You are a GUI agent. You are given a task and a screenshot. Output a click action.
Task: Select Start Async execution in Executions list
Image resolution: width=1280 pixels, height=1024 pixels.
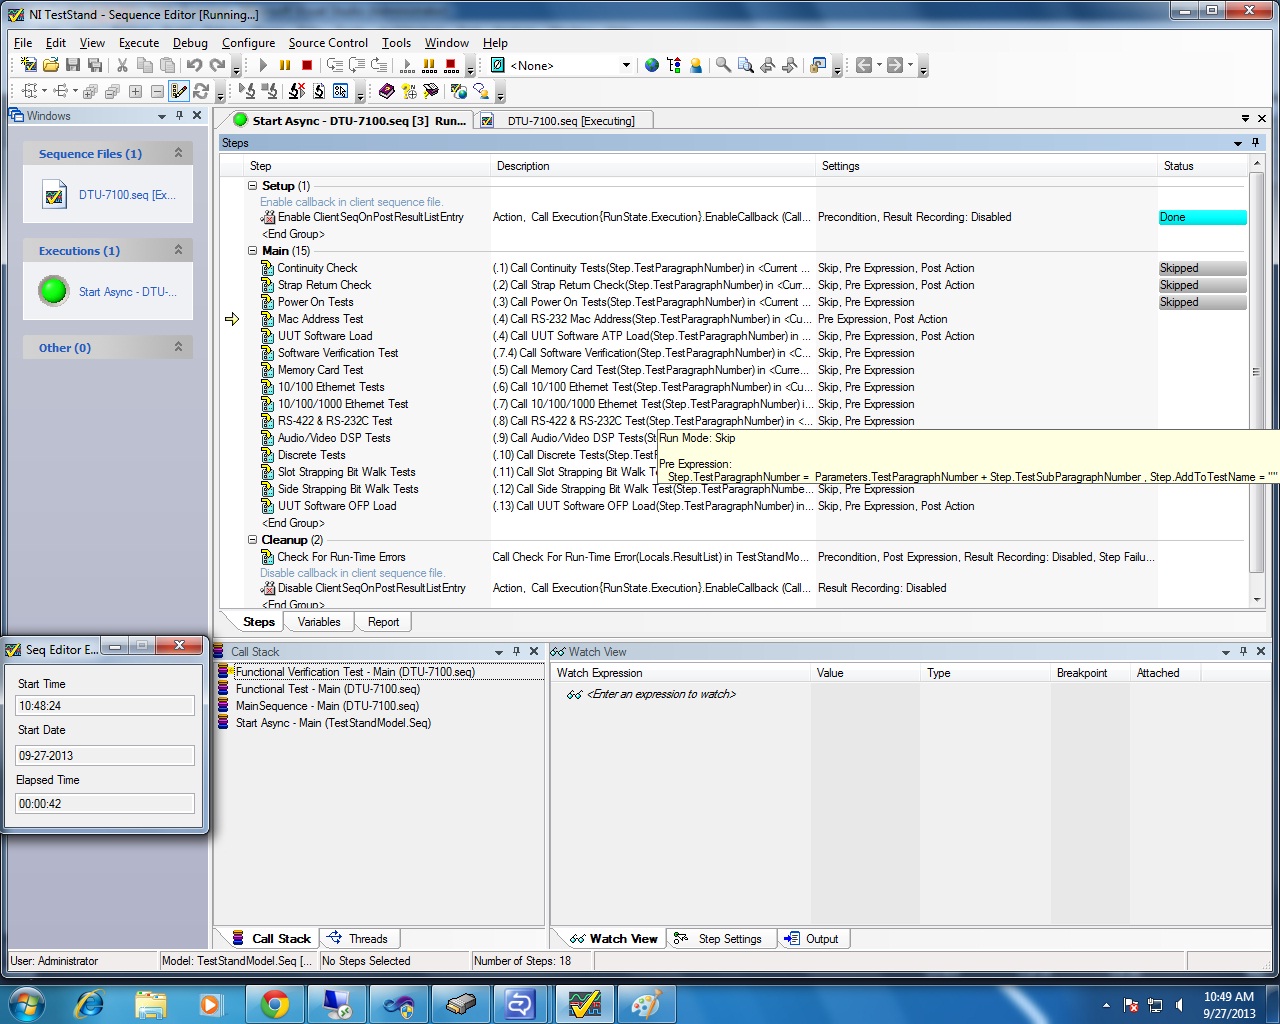pos(108,292)
